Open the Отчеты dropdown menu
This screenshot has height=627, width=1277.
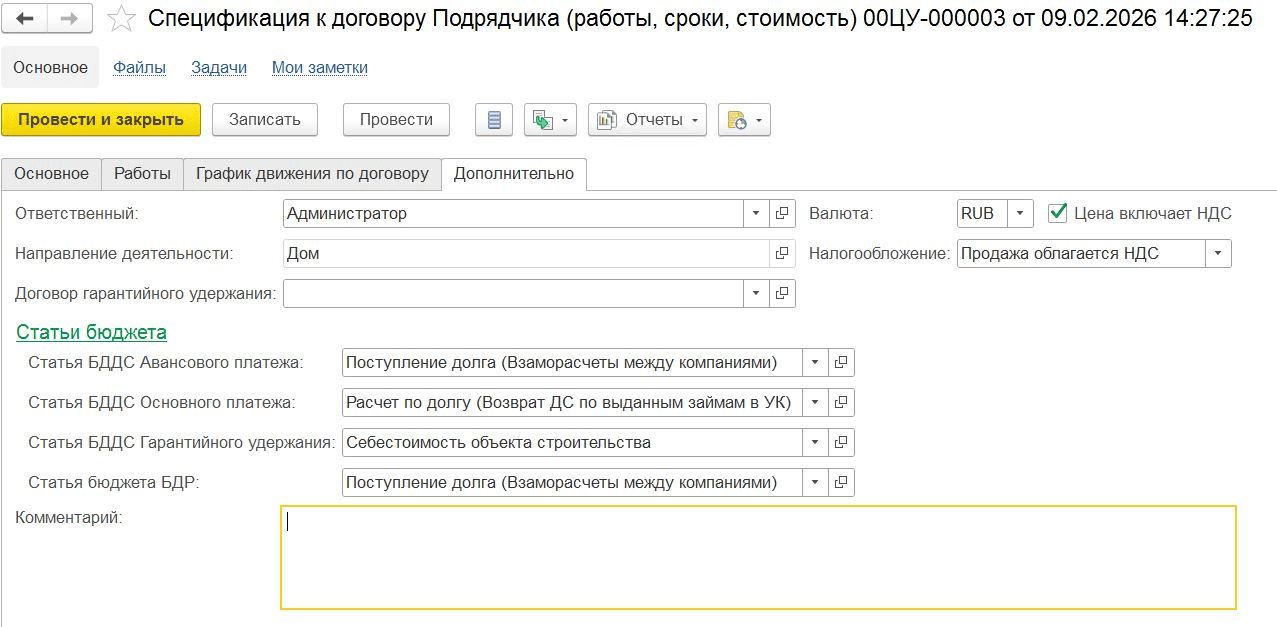tap(647, 120)
